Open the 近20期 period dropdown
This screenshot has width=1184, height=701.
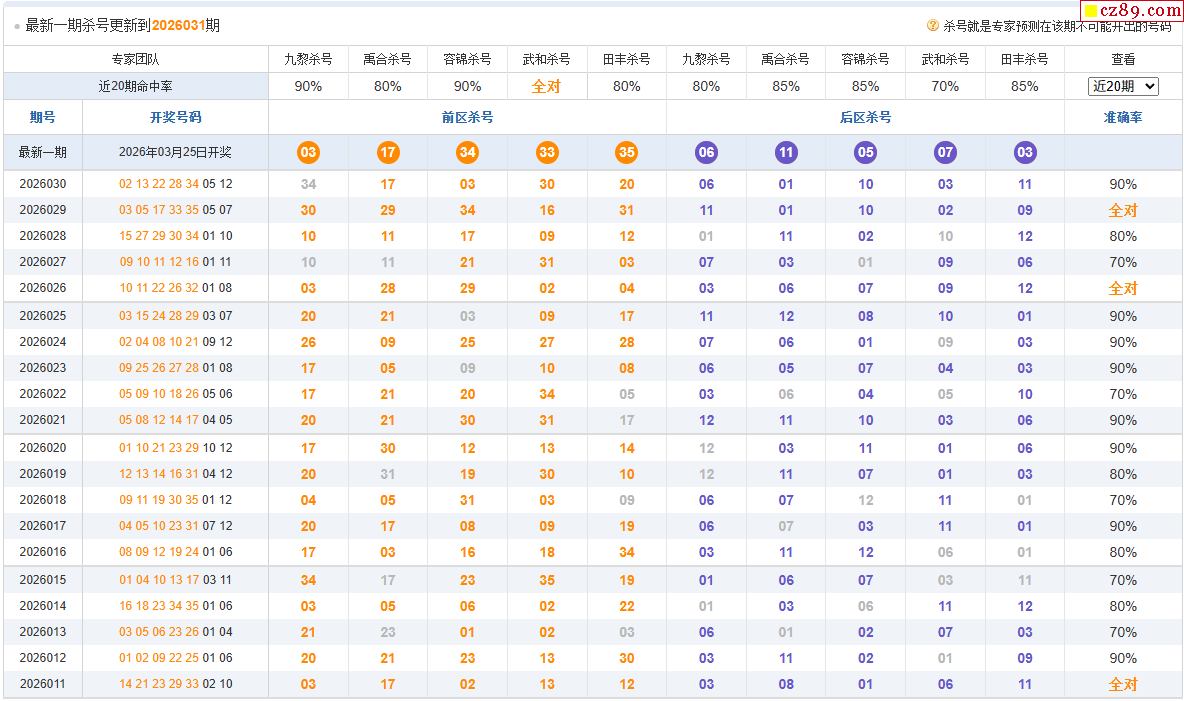pos(1123,87)
